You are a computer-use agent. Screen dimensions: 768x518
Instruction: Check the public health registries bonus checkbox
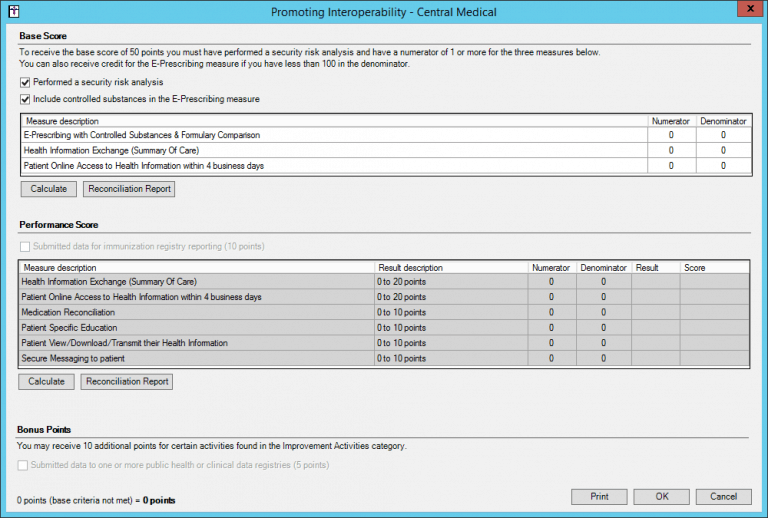pyautogui.click(x=25, y=465)
